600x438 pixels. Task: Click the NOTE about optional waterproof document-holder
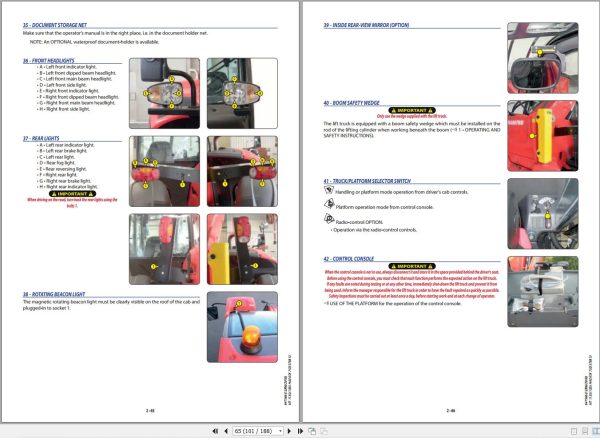pyautogui.click(x=95, y=42)
